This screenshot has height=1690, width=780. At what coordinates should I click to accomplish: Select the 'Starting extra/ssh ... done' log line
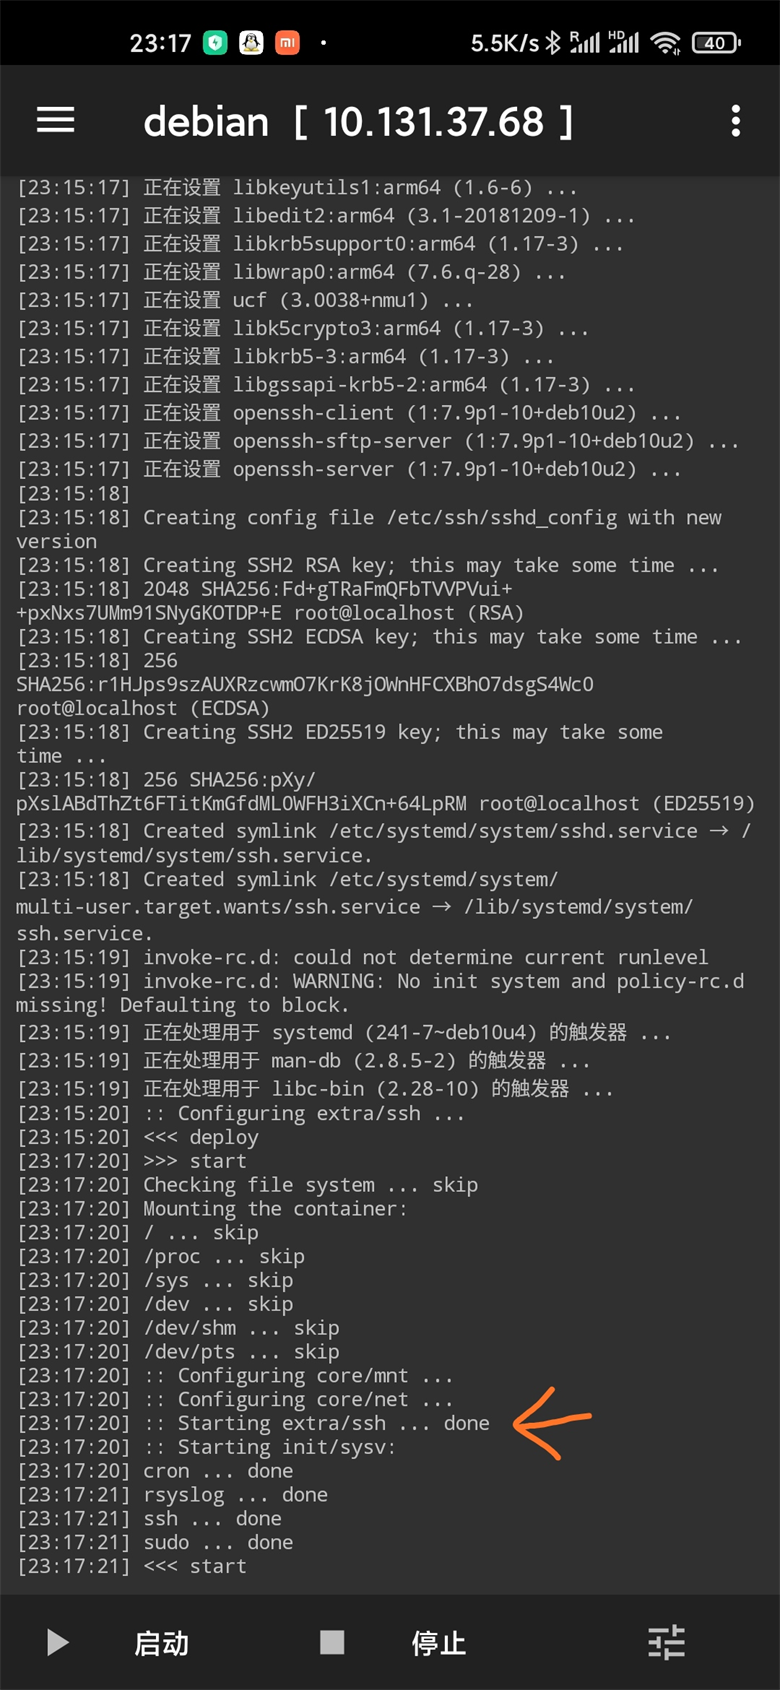tap(254, 1423)
